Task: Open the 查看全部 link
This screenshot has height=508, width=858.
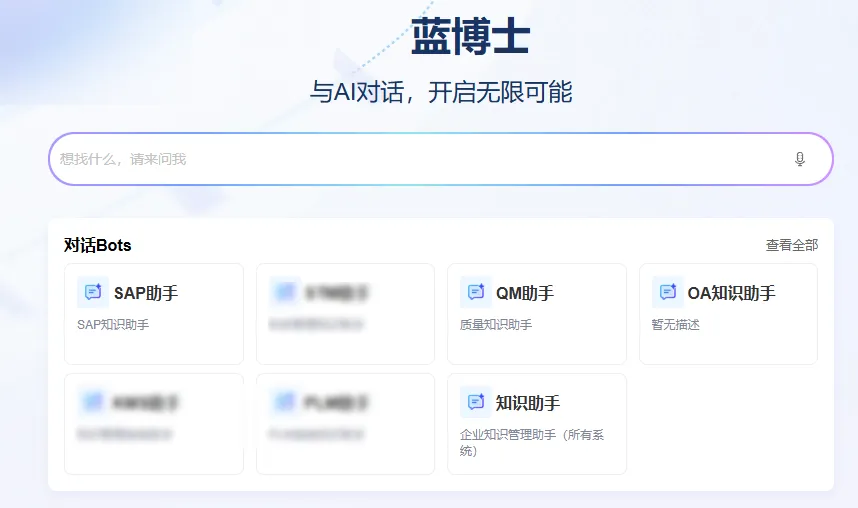Action: [x=791, y=245]
